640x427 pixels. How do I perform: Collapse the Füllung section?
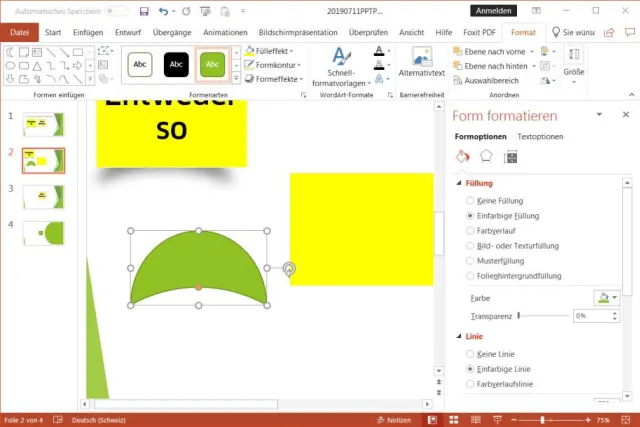click(459, 184)
